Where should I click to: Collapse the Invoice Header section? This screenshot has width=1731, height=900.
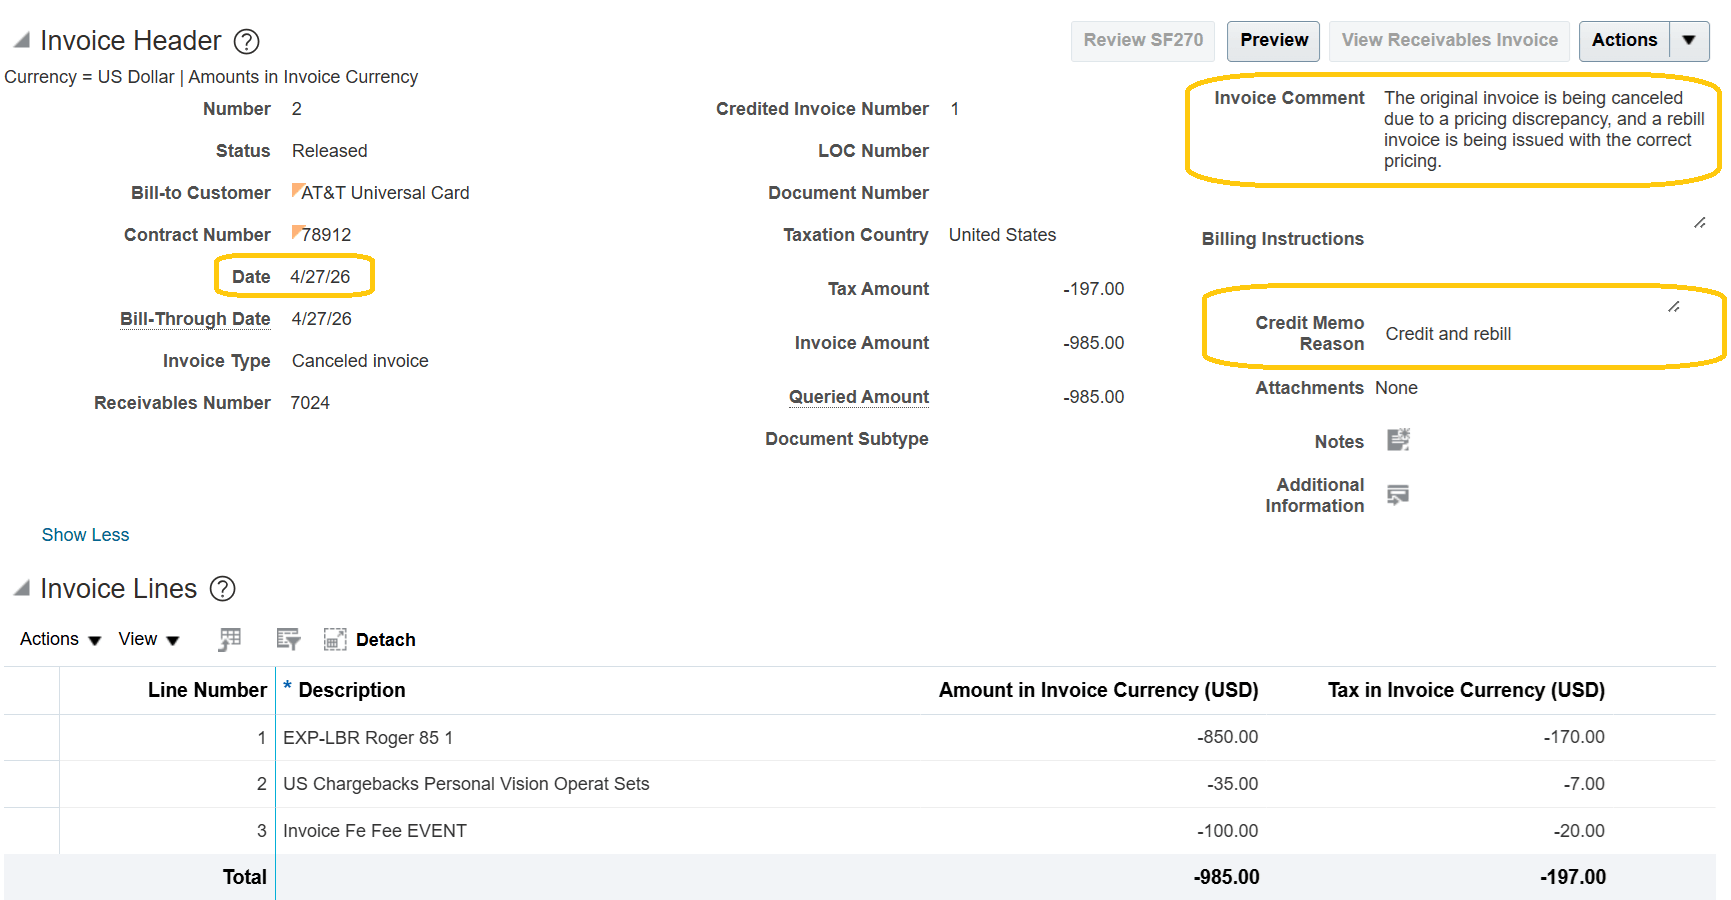coord(21,40)
